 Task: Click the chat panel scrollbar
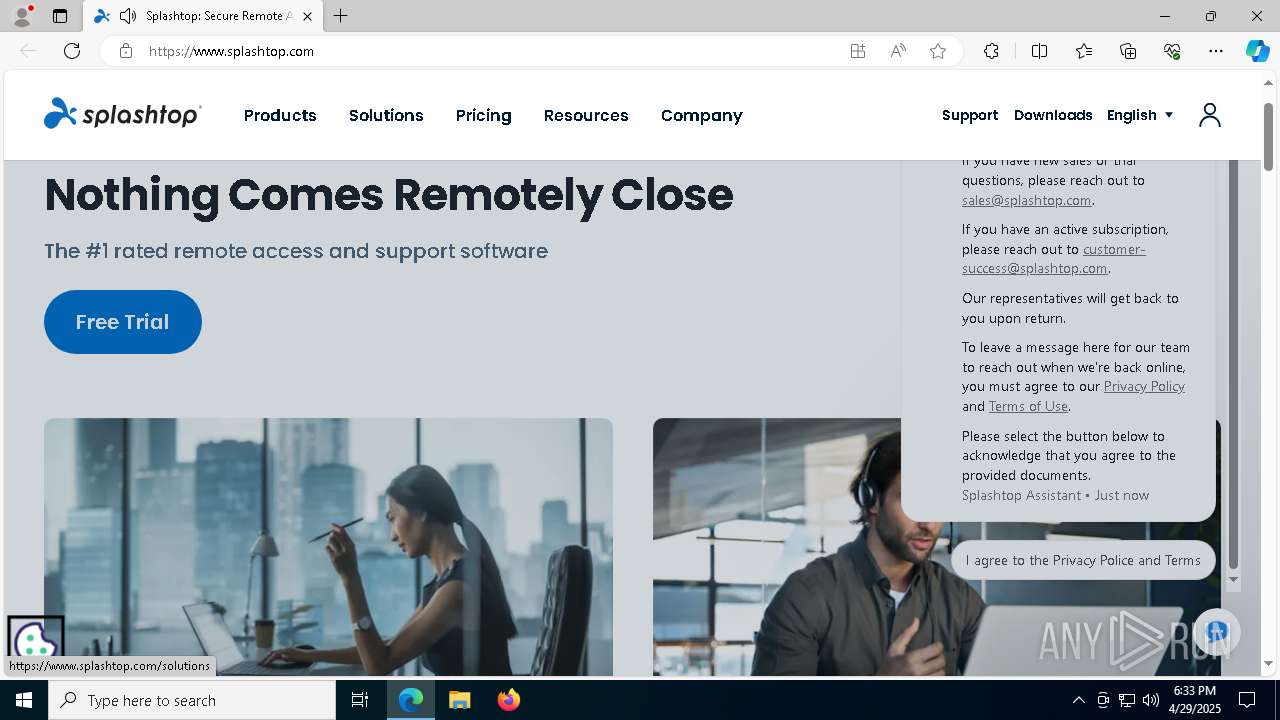coord(1233,365)
